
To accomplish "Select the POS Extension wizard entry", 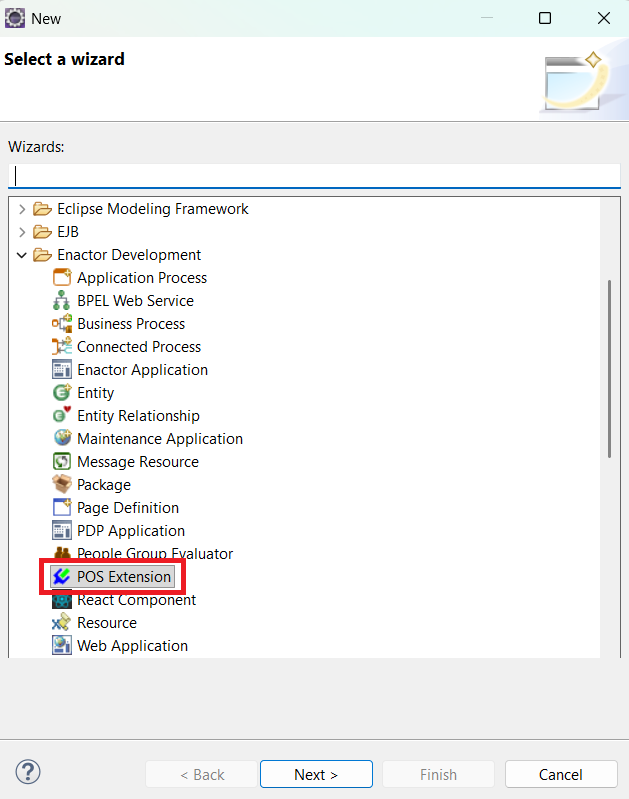I will pyautogui.click(x=123, y=577).
